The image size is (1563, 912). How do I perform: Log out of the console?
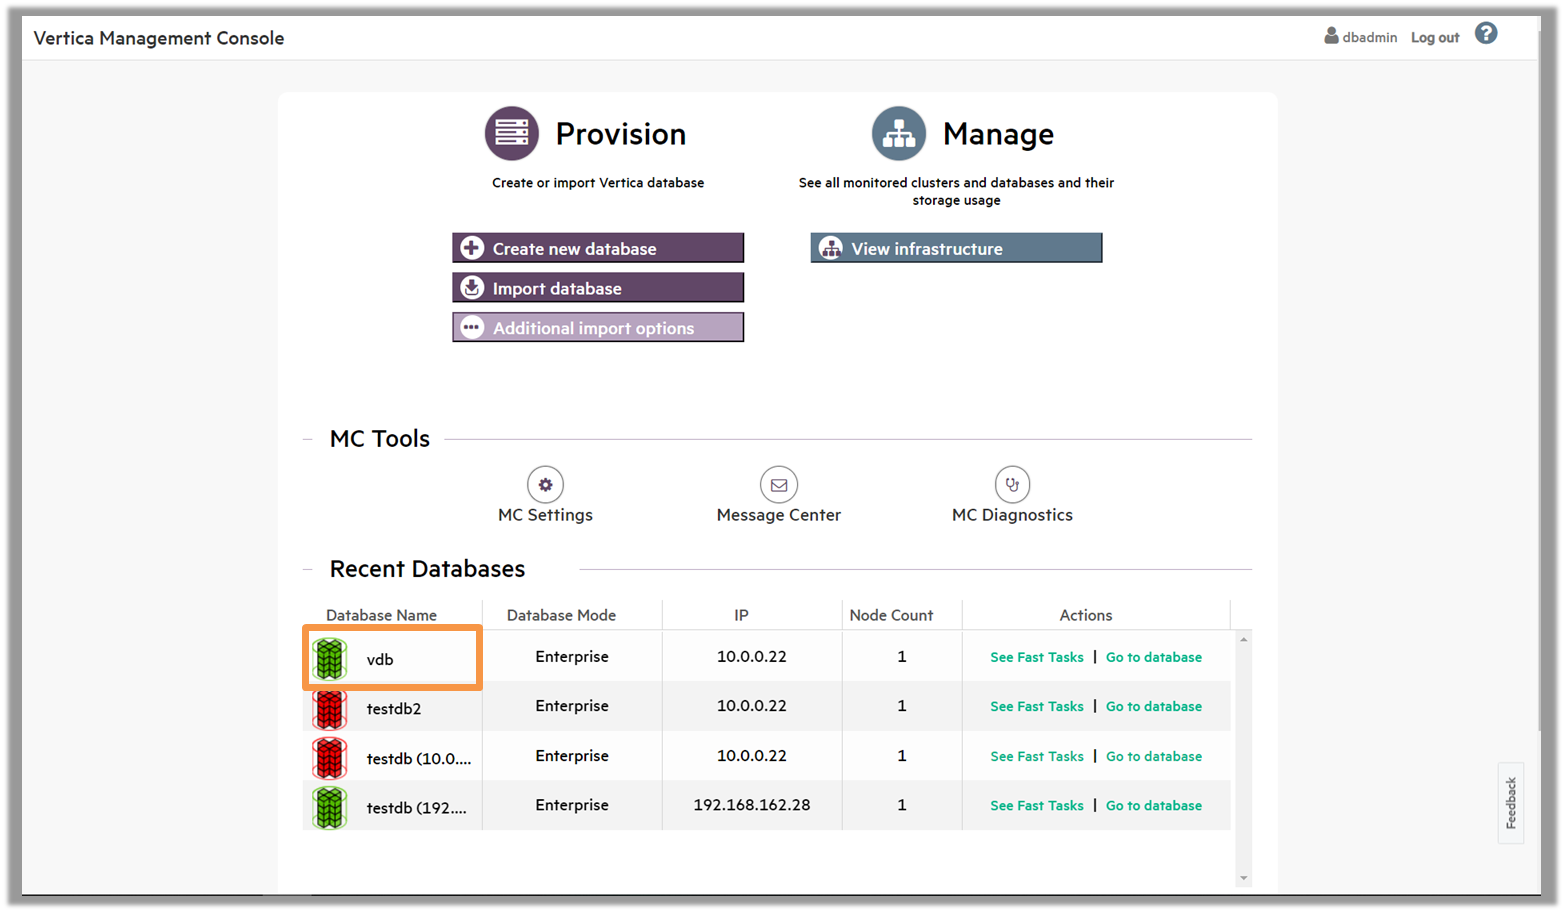(1434, 37)
